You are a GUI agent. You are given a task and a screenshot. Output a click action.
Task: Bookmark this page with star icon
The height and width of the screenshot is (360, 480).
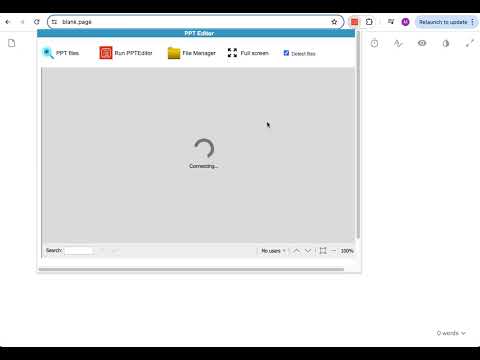pyautogui.click(x=334, y=22)
